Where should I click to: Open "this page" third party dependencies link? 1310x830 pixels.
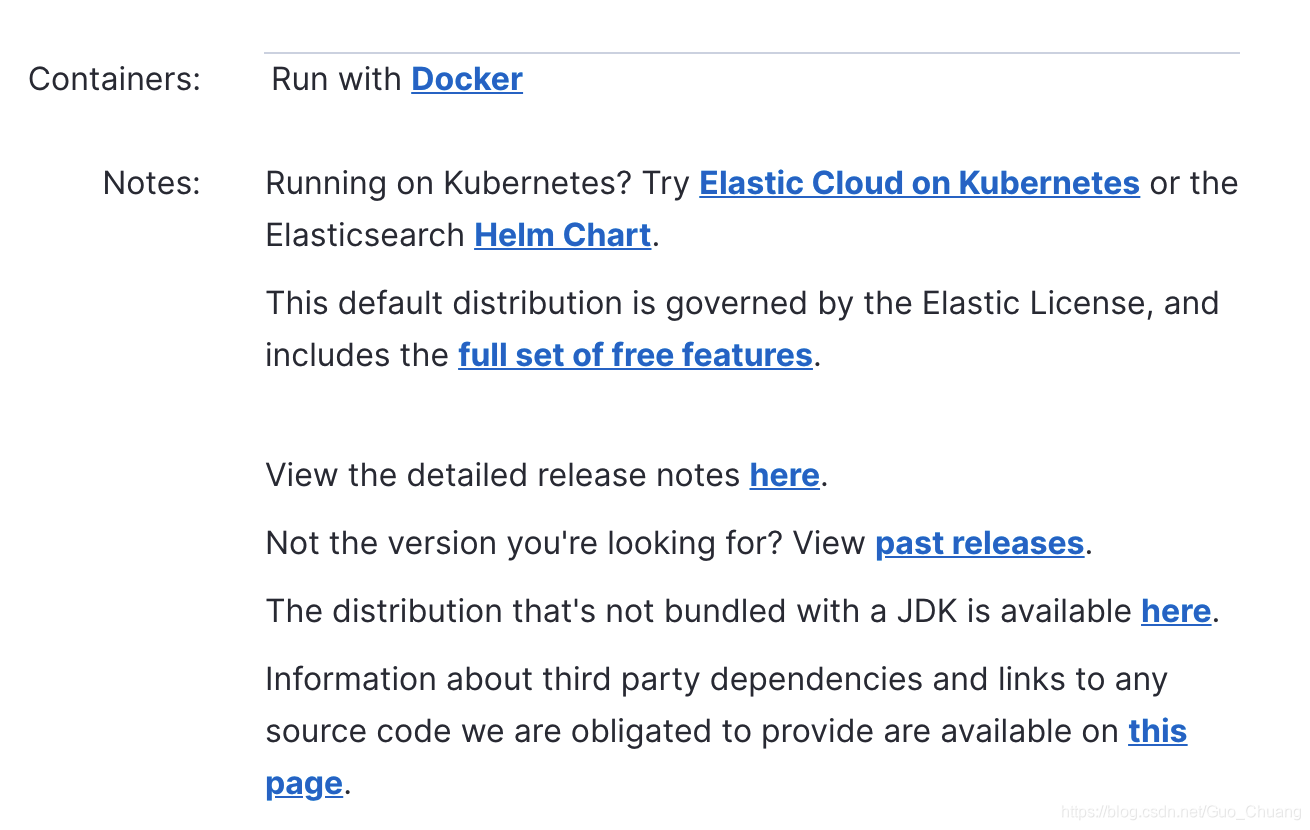click(1158, 731)
